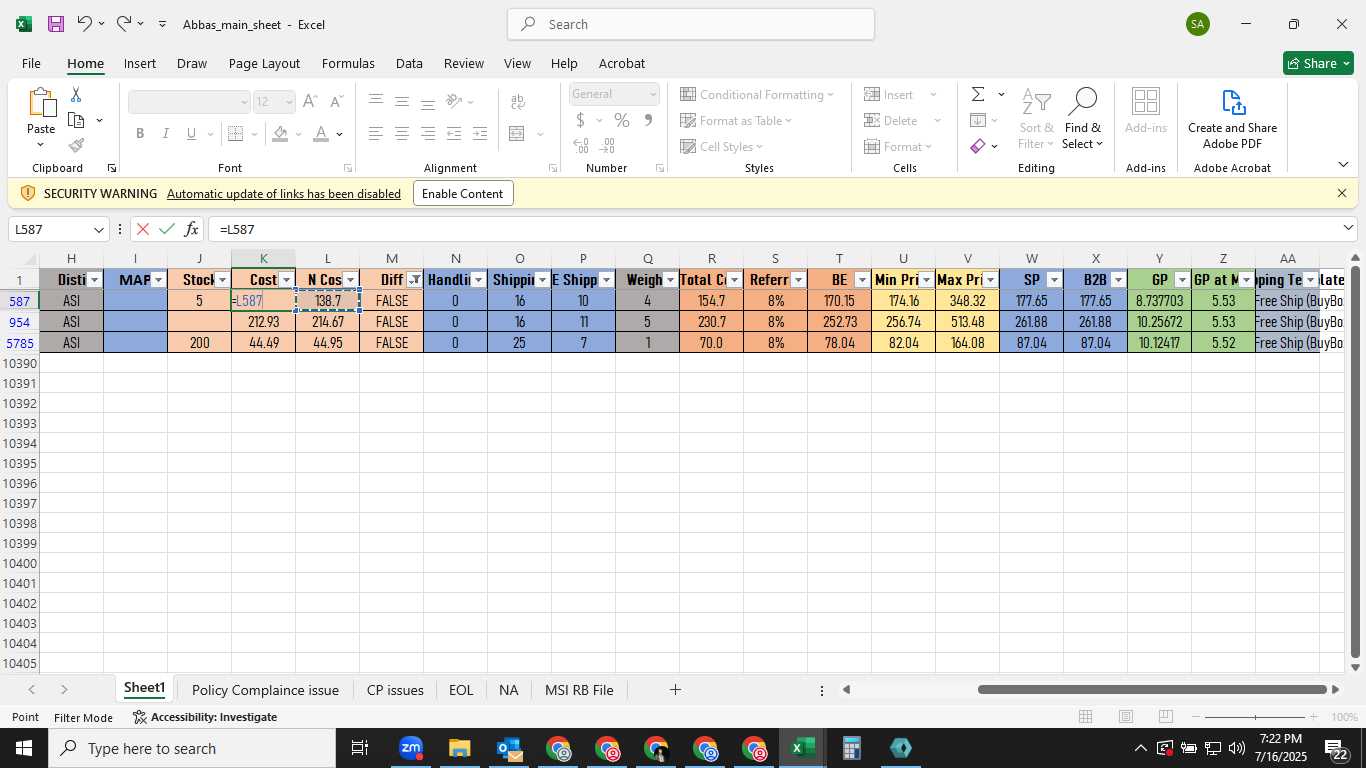Click the Wrap Text icon
Screen dimensions: 1366x768
coord(518,101)
